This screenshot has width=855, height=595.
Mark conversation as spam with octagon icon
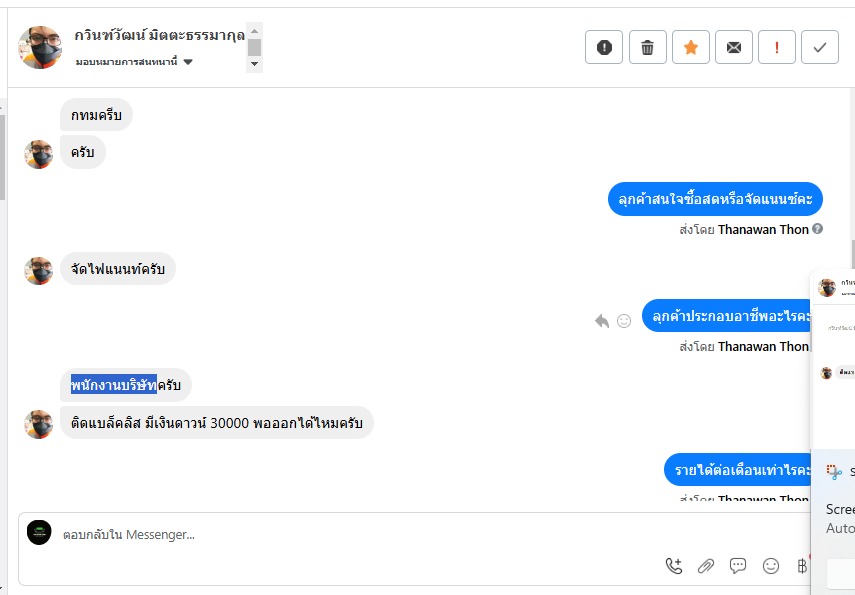tap(604, 47)
